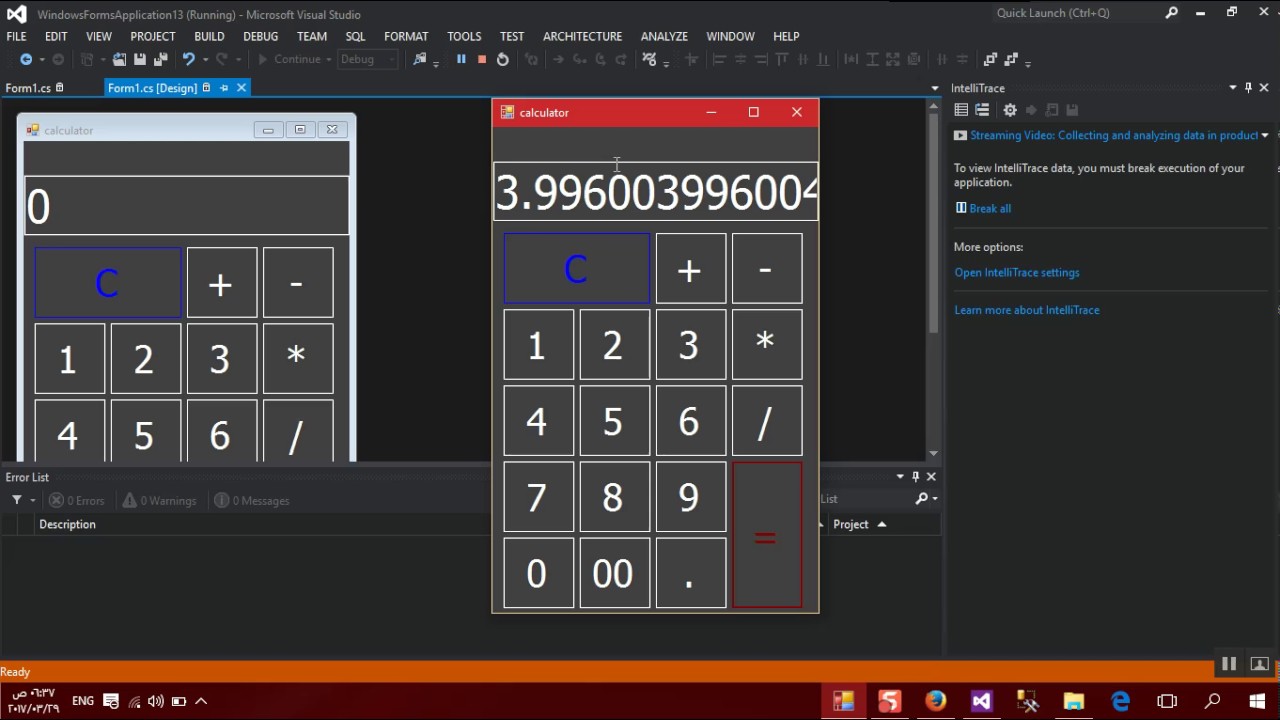
Task: Open Firefox from the taskbar
Action: pyautogui.click(x=936, y=701)
